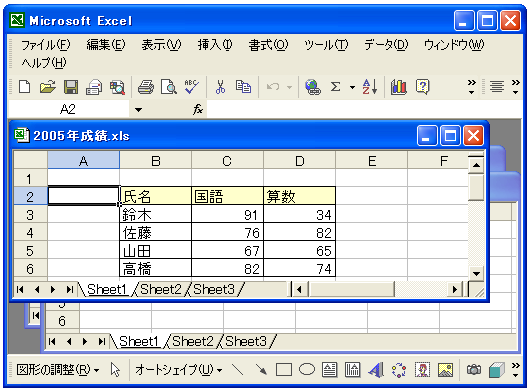Switch to Sheet3 in 2005年成績.xls
The image size is (531, 391).
pos(214,289)
